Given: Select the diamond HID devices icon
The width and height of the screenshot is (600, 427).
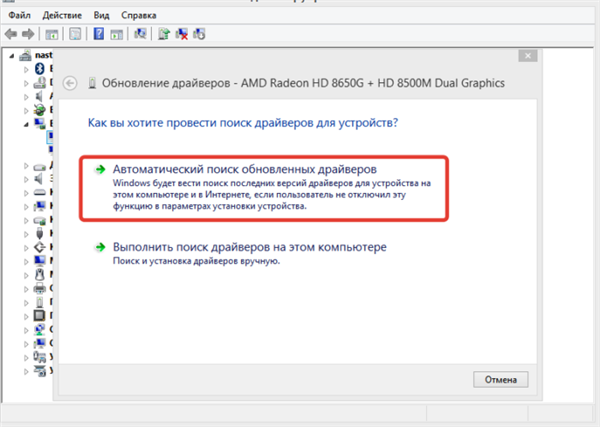Looking at the screenshot, I should point(39,247).
